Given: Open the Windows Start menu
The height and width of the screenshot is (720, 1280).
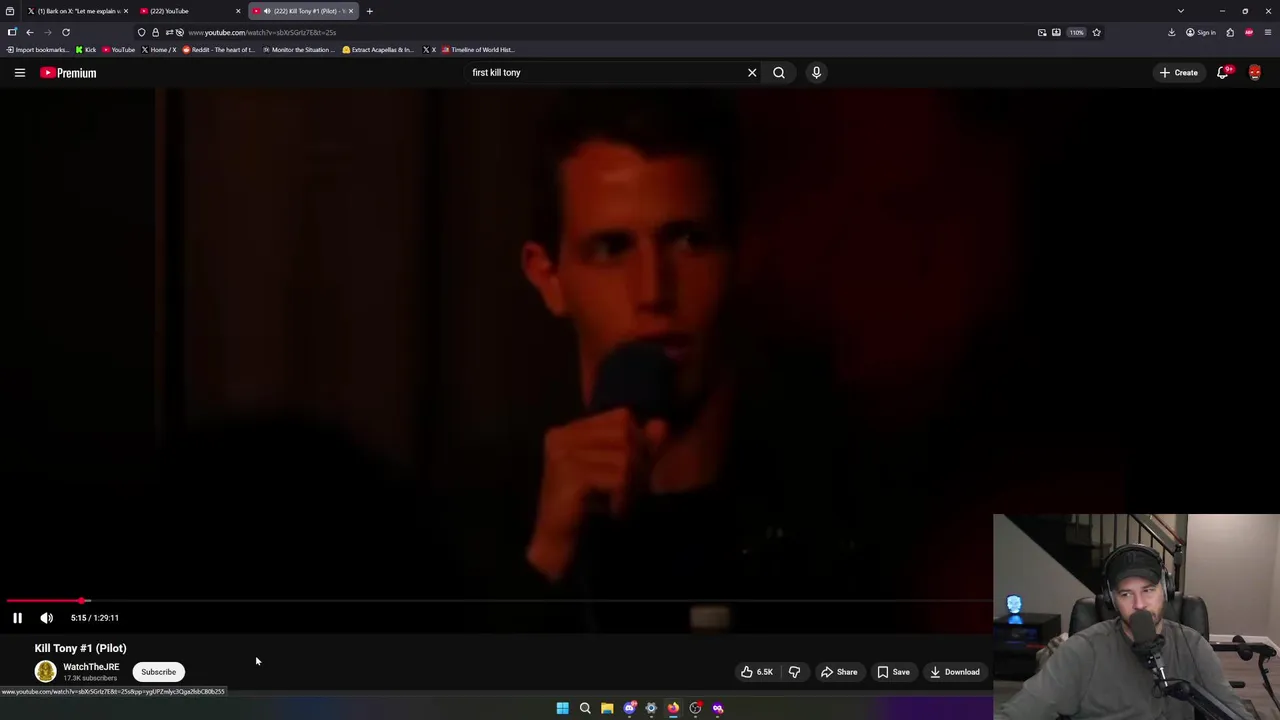Looking at the screenshot, I should tap(562, 708).
